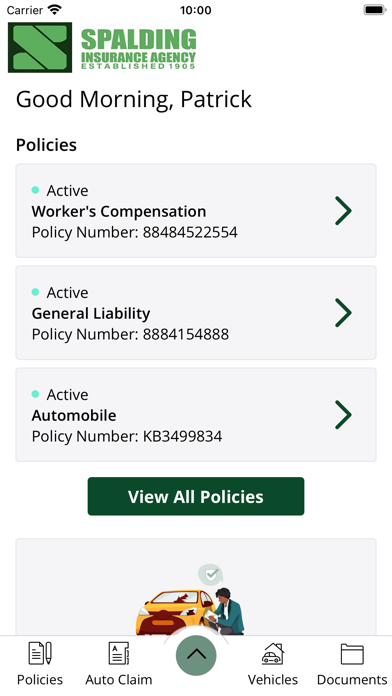Tap the Auto Claim document icon
This screenshot has height=696, width=392.
(x=119, y=653)
